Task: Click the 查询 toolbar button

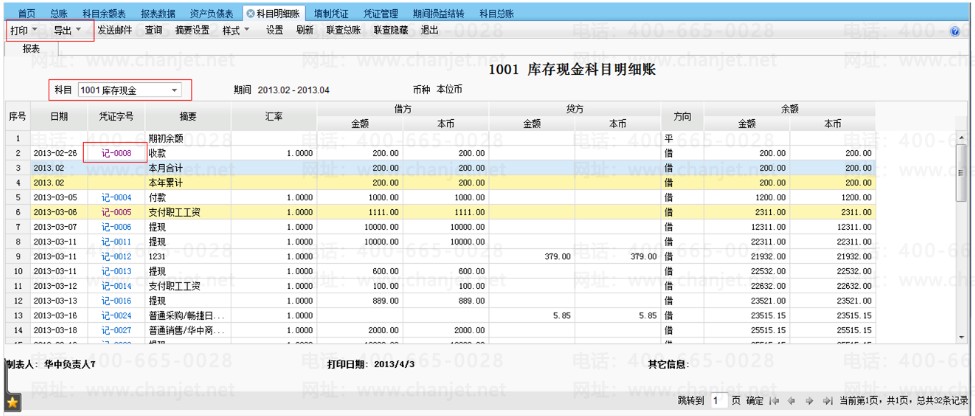Action: click(x=154, y=30)
